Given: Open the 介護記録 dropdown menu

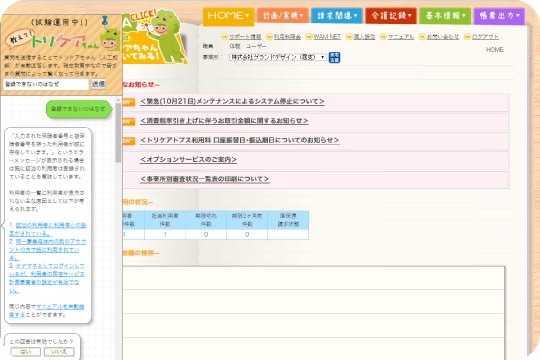Looking at the screenshot, I should 391,16.
